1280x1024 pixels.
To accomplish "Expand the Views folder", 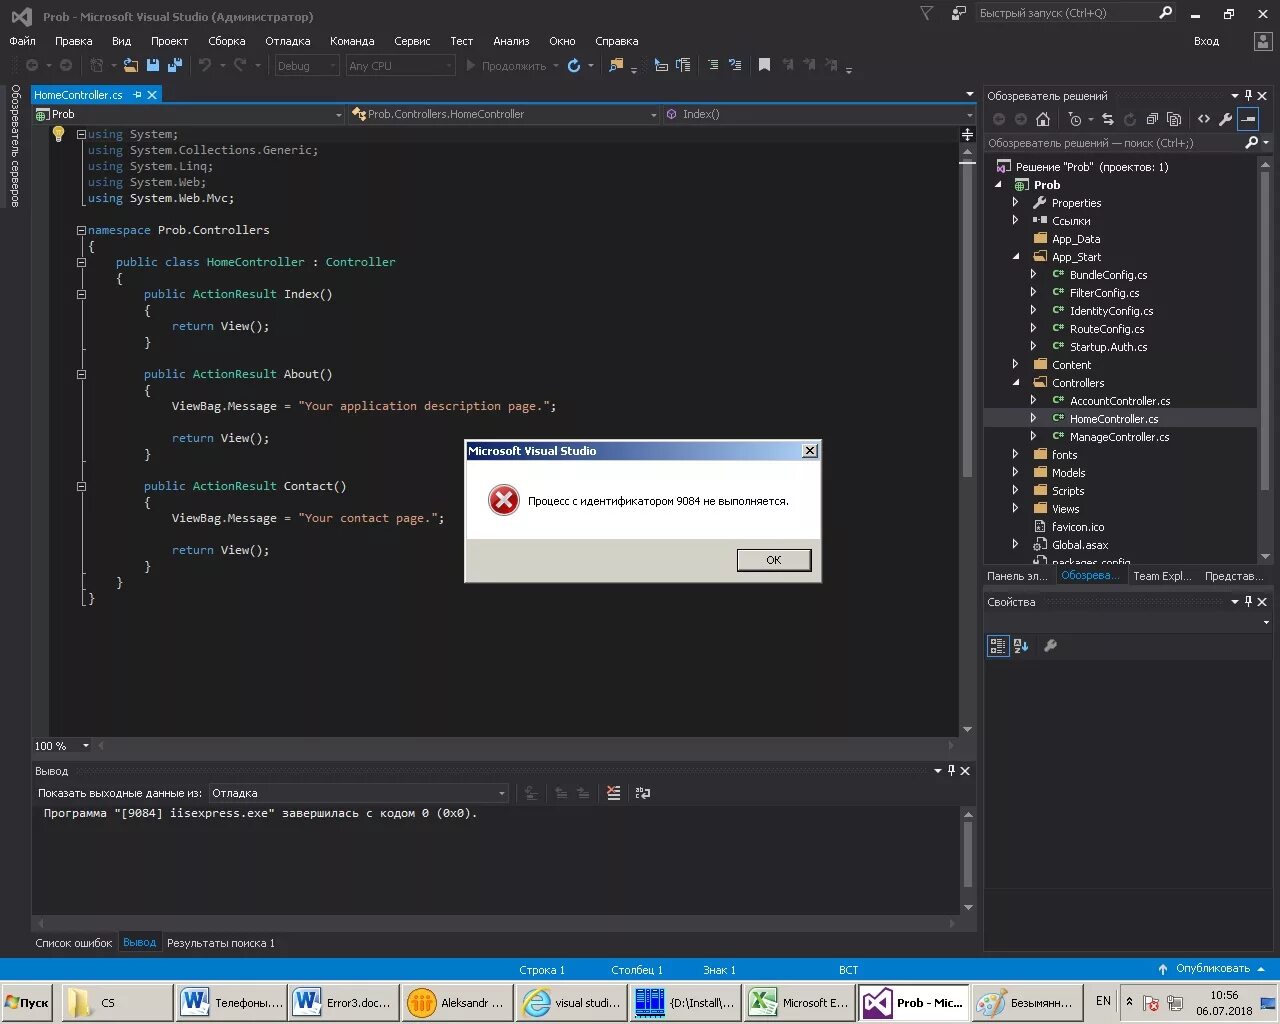I will [1015, 509].
